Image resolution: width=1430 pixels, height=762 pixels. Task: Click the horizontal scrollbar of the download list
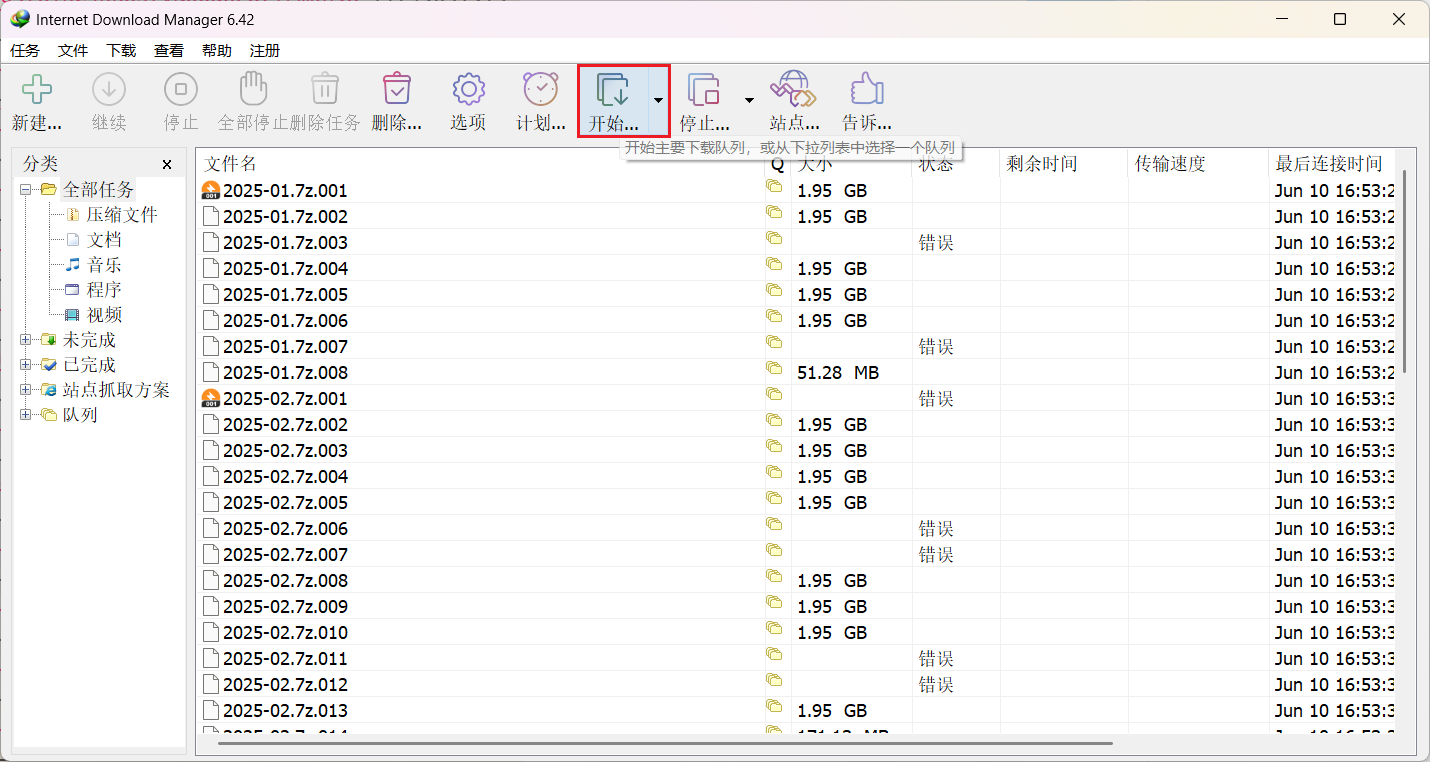click(x=665, y=743)
